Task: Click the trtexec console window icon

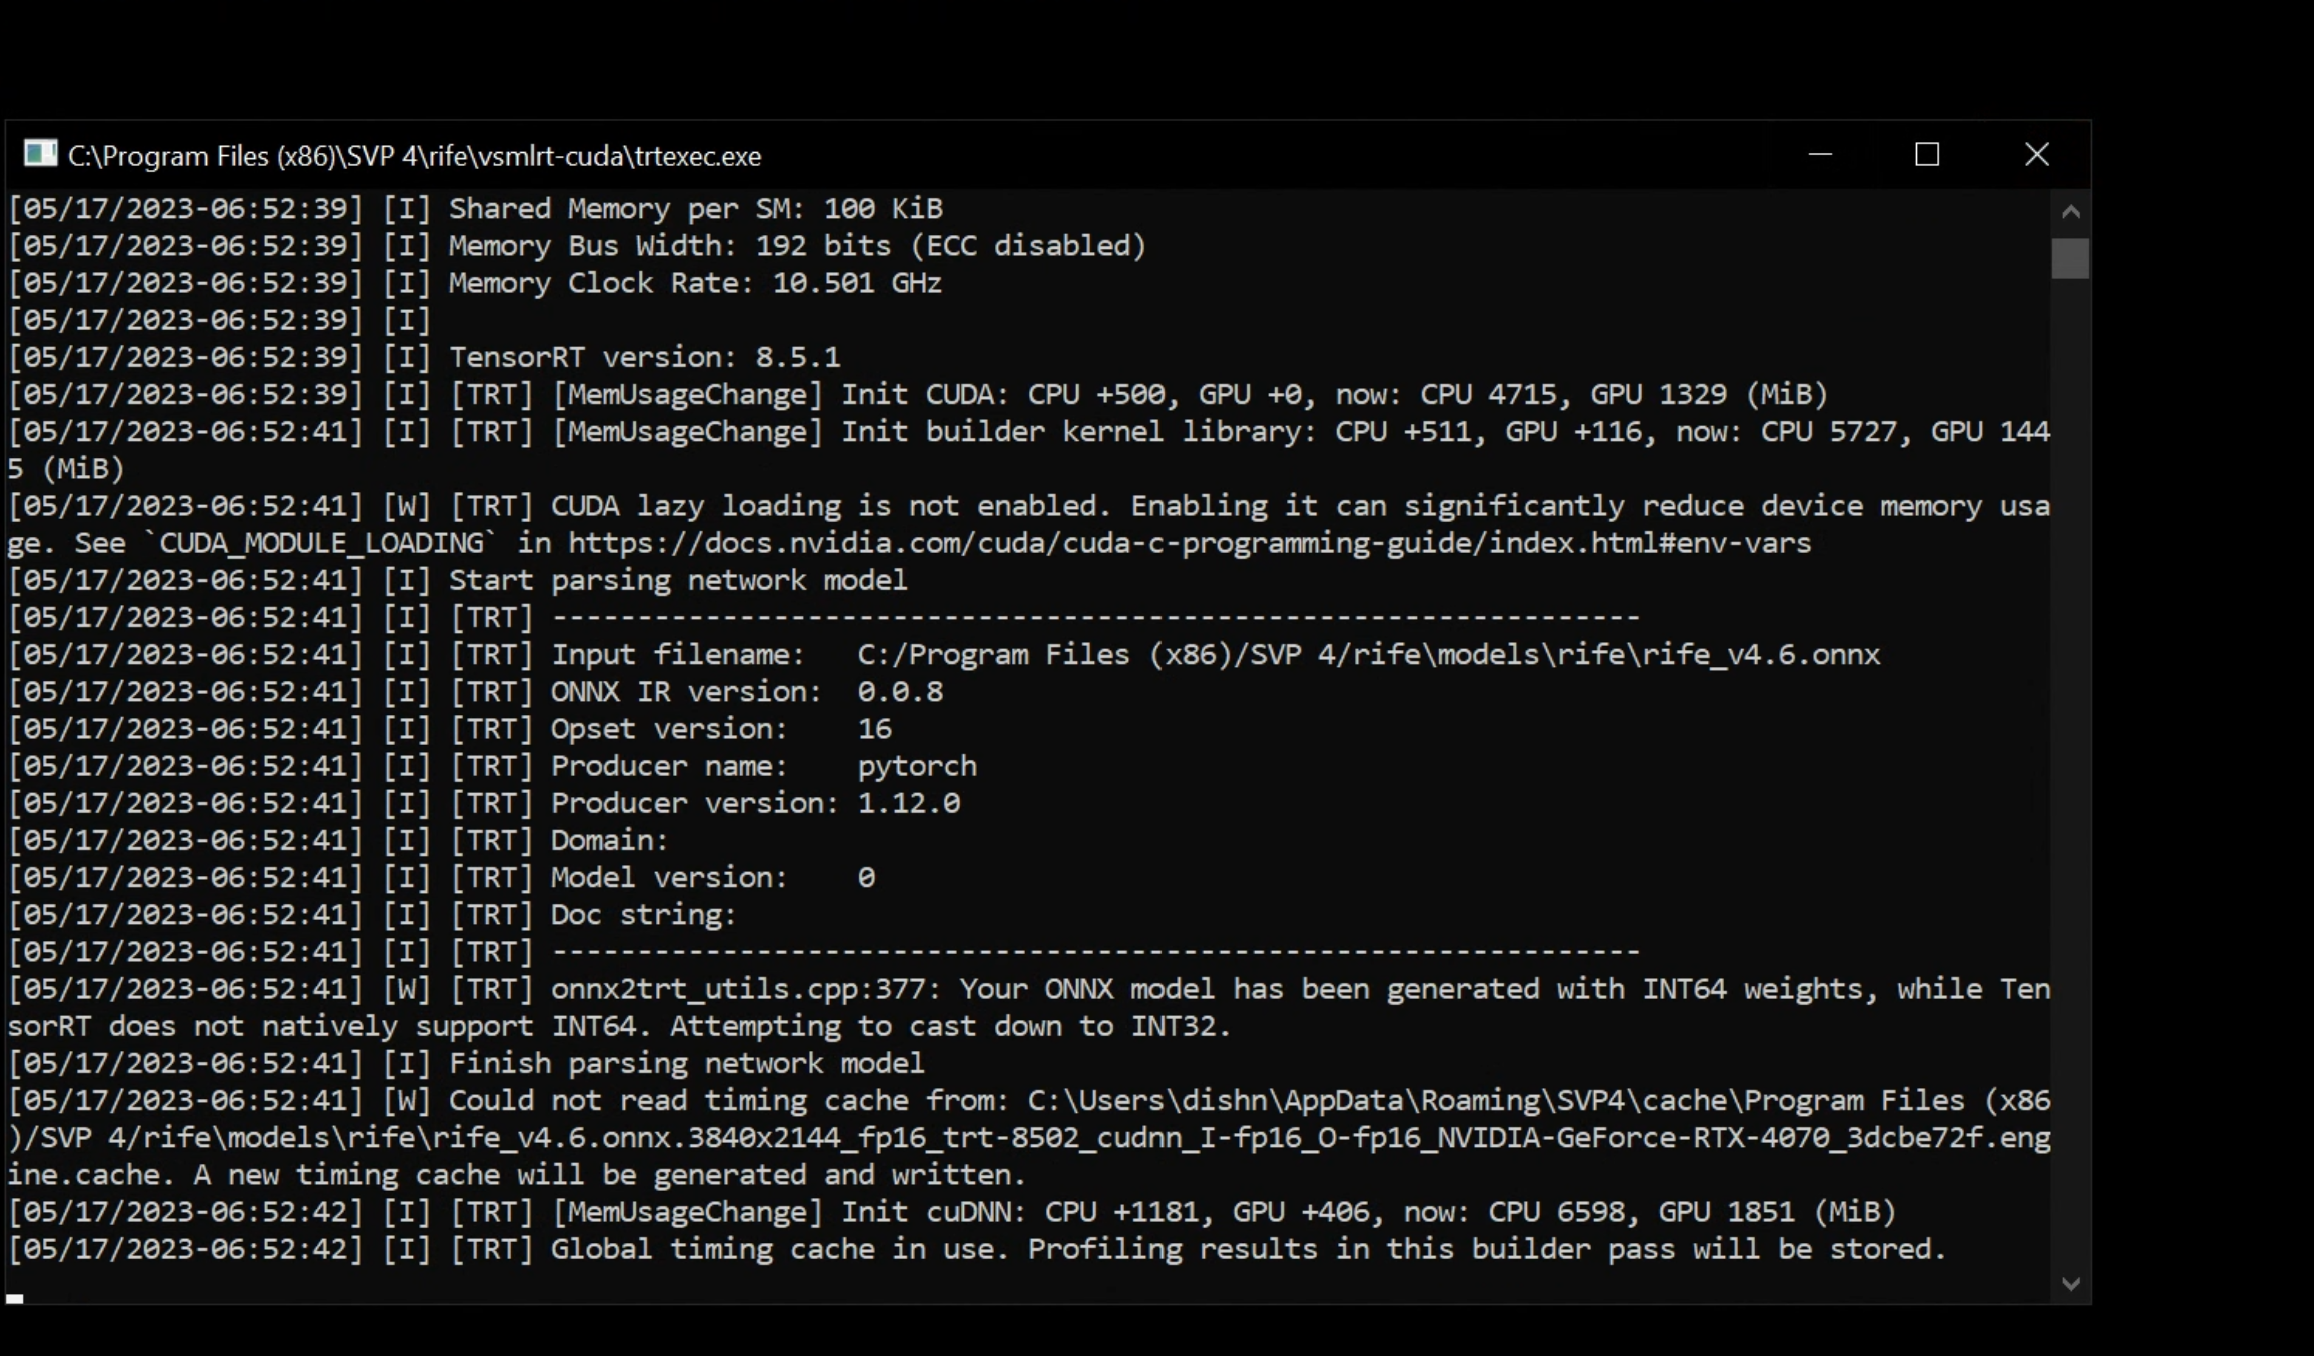Action: pyautogui.click(x=40, y=154)
